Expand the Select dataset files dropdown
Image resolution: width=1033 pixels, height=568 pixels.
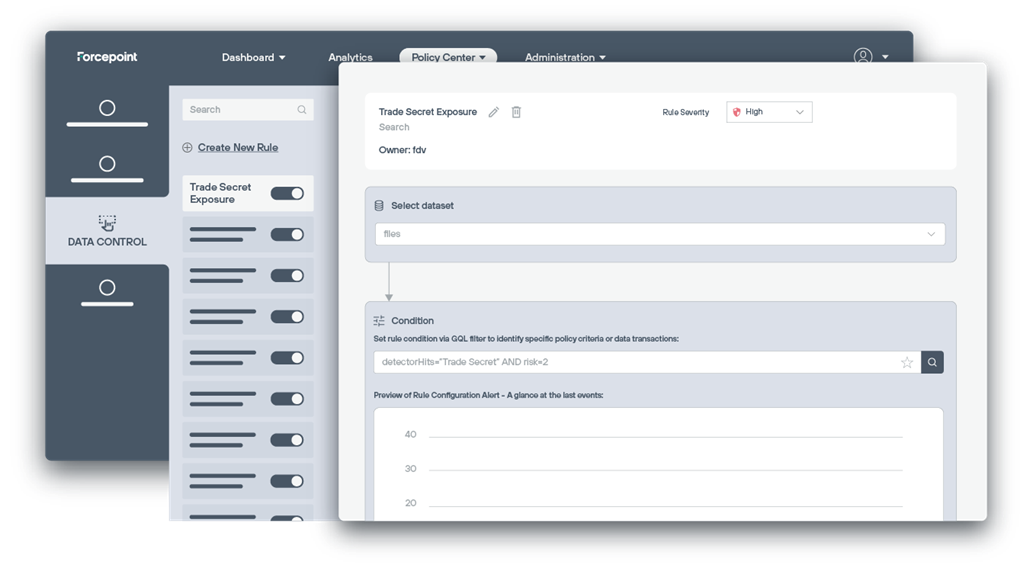pos(659,234)
